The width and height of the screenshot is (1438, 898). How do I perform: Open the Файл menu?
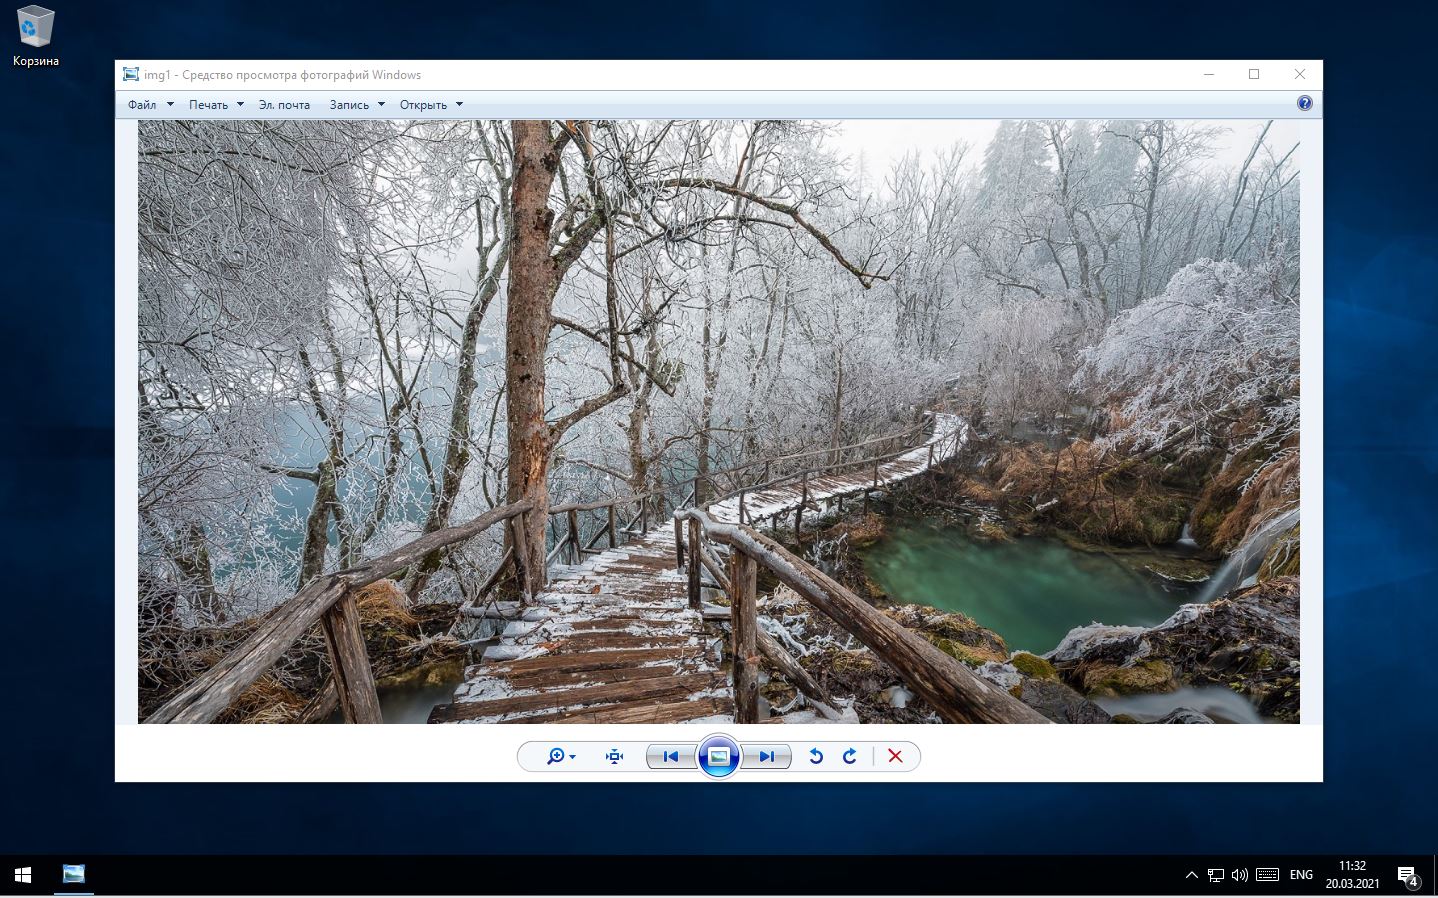(x=150, y=104)
